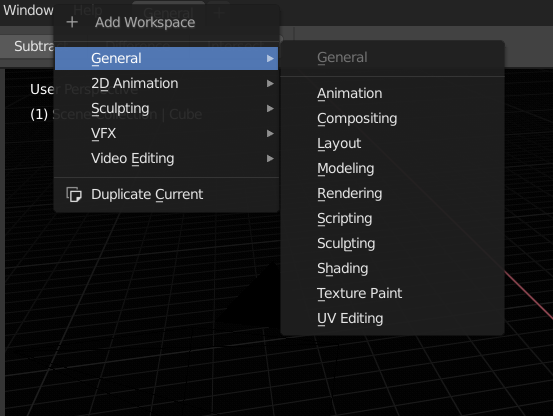The image size is (553, 416).
Task: Open the Window menu in the menu bar
Action: [28, 10]
